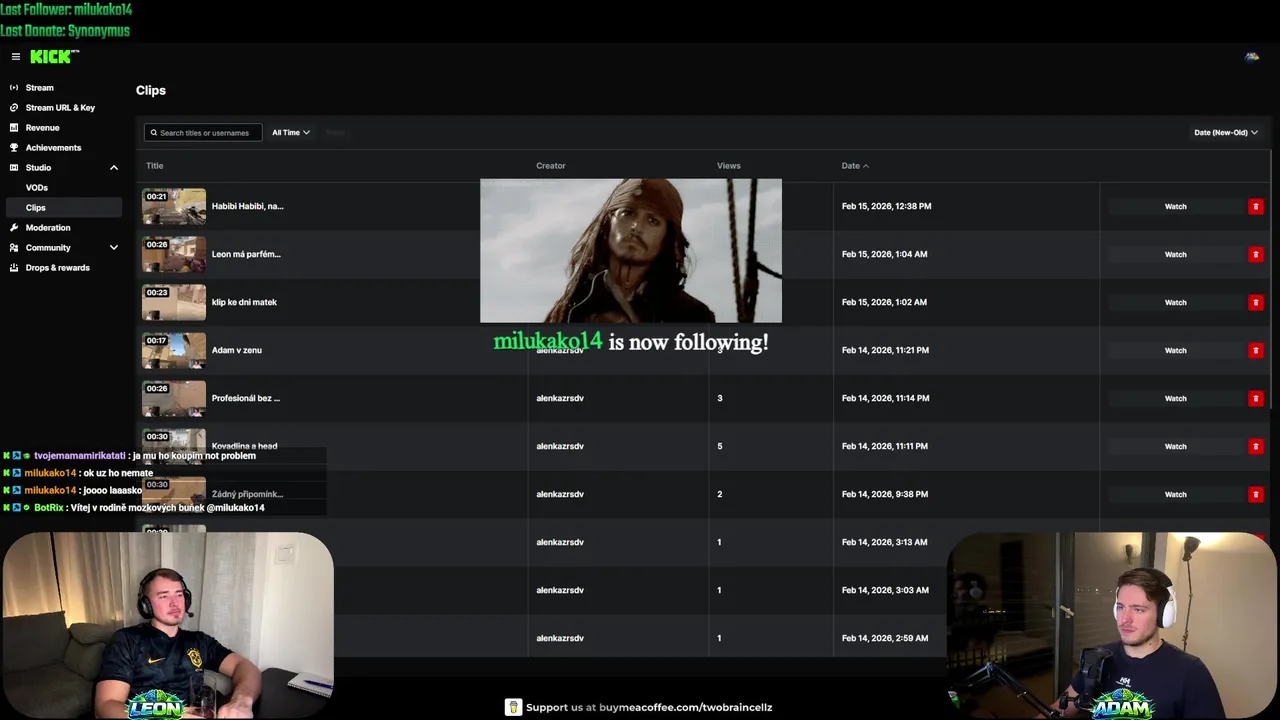Click the search magnifier icon

click(154, 133)
